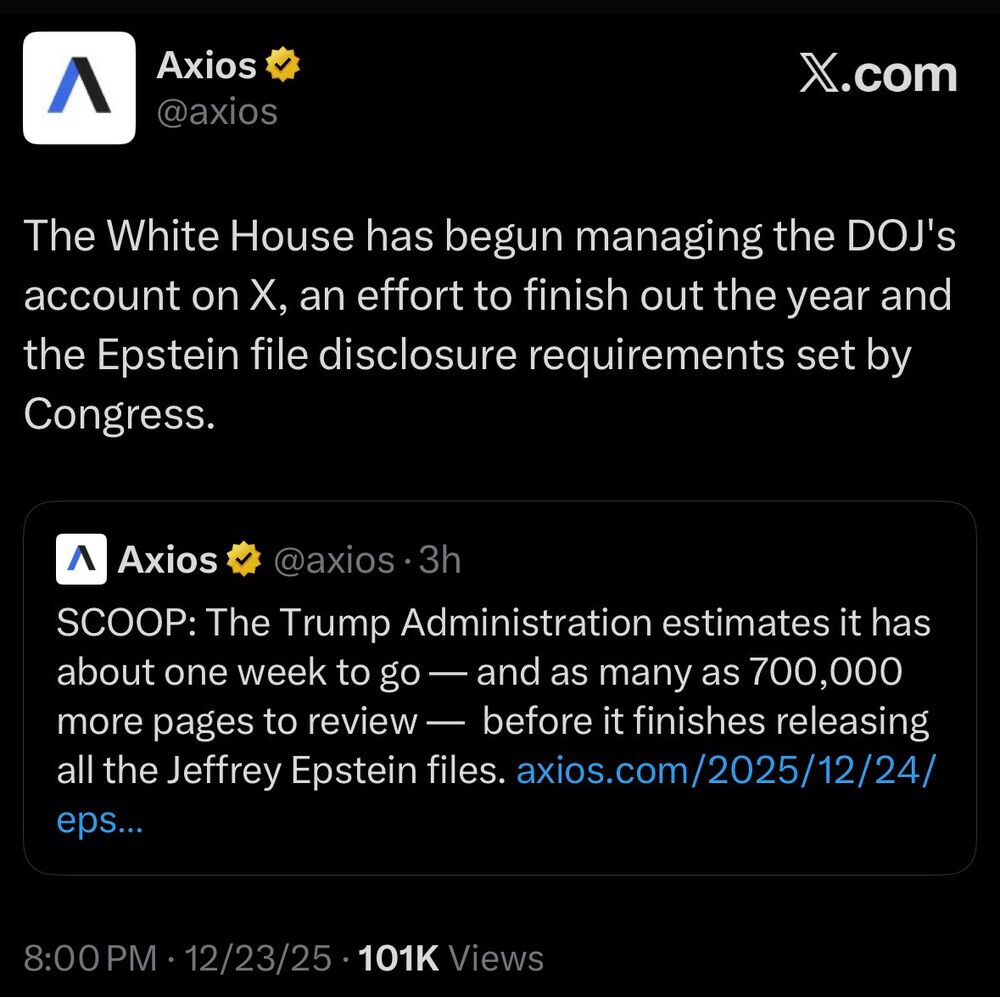This screenshot has height=997, width=1000.
Task: Click the Axios name in the quoted post
Action: click(167, 560)
